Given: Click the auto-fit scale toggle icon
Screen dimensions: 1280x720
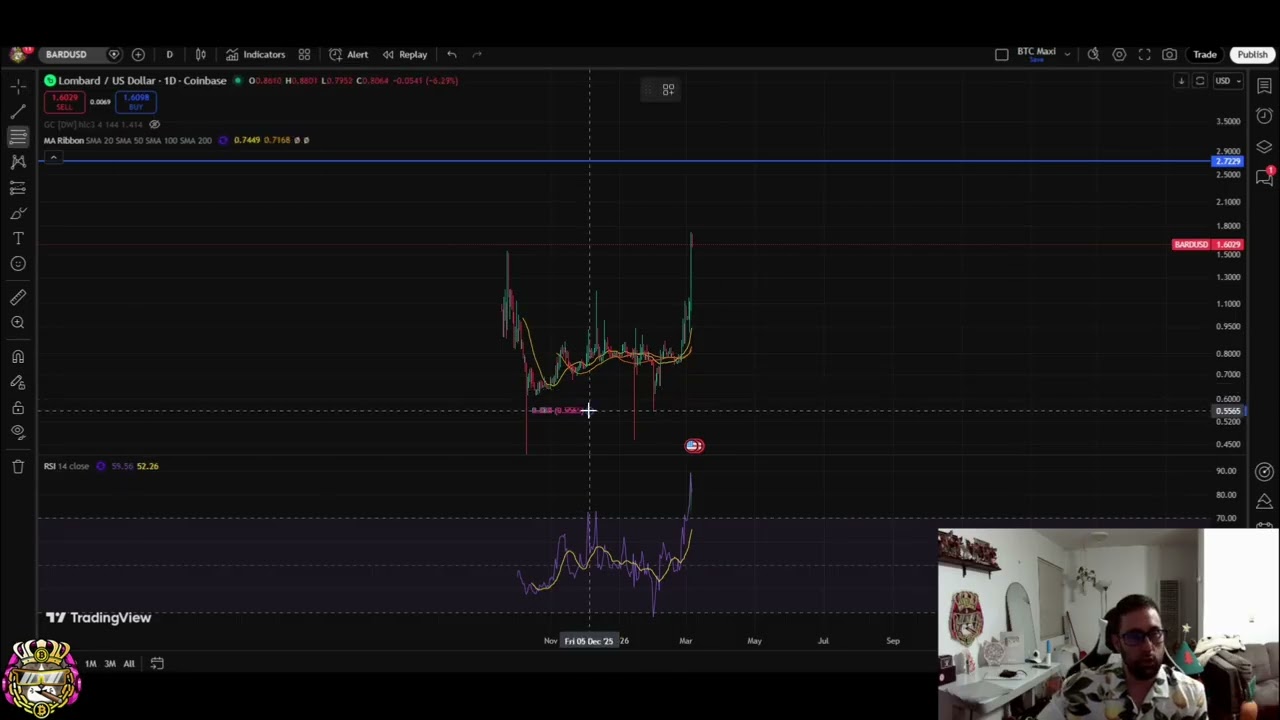Looking at the screenshot, I should [x=1200, y=81].
